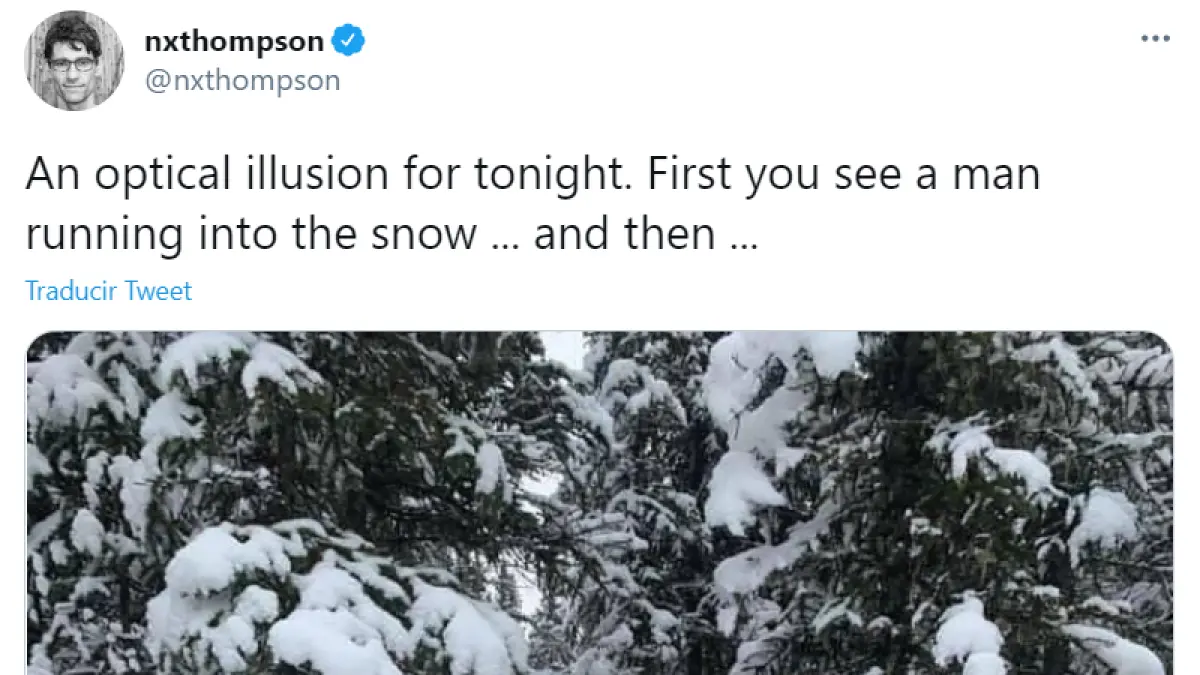Click the bold nxthompson display name
The width and height of the screenshot is (1200, 675).
point(234,42)
